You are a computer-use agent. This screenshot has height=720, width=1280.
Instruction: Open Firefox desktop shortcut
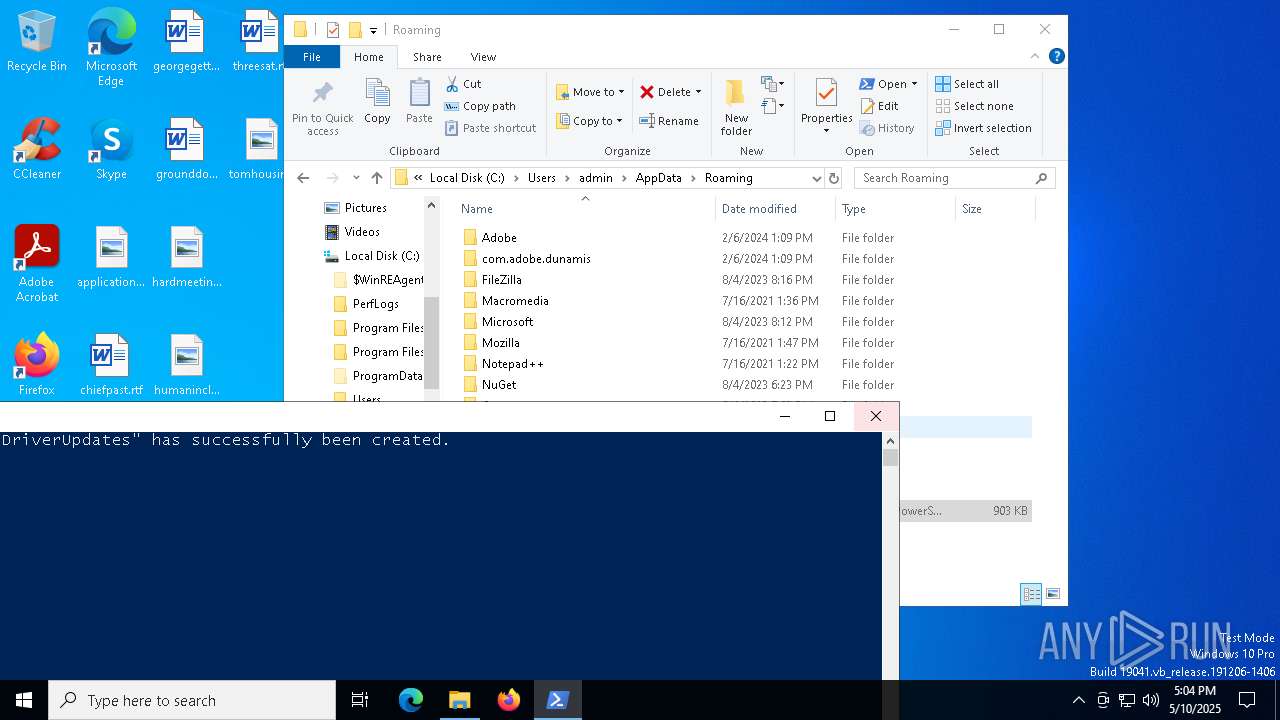(x=37, y=365)
